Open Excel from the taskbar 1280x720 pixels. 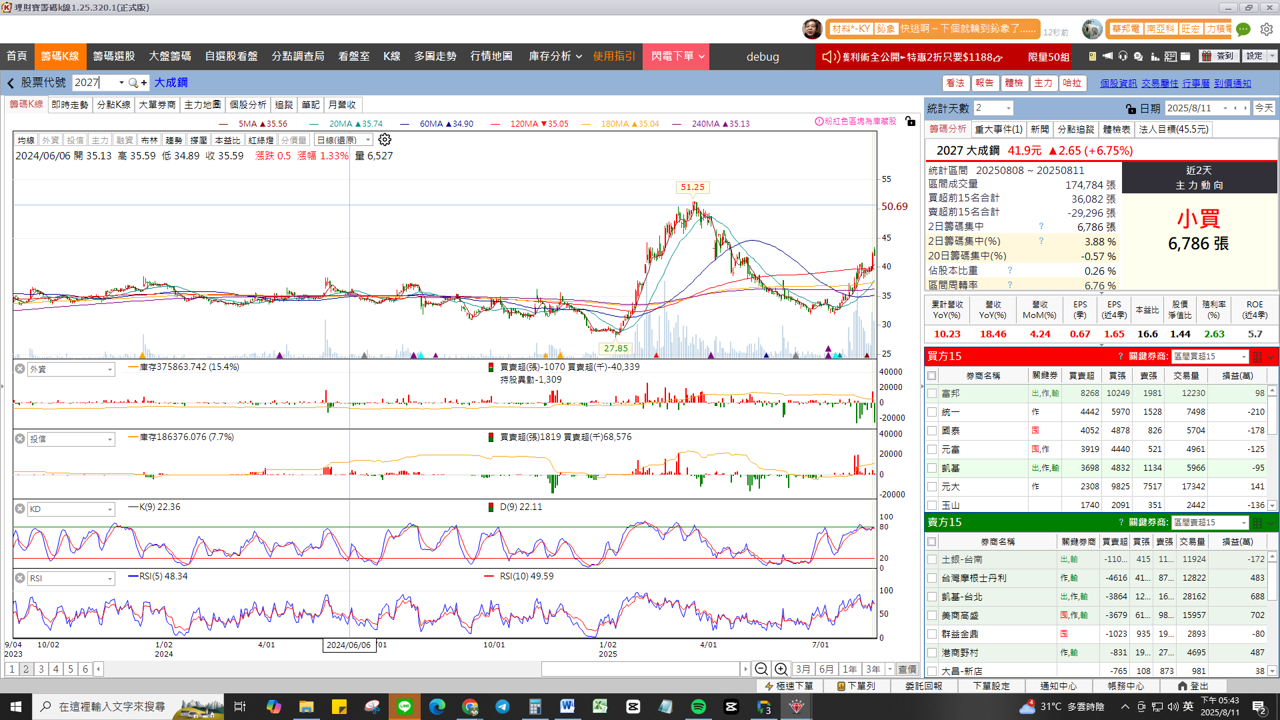click(600, 706)
